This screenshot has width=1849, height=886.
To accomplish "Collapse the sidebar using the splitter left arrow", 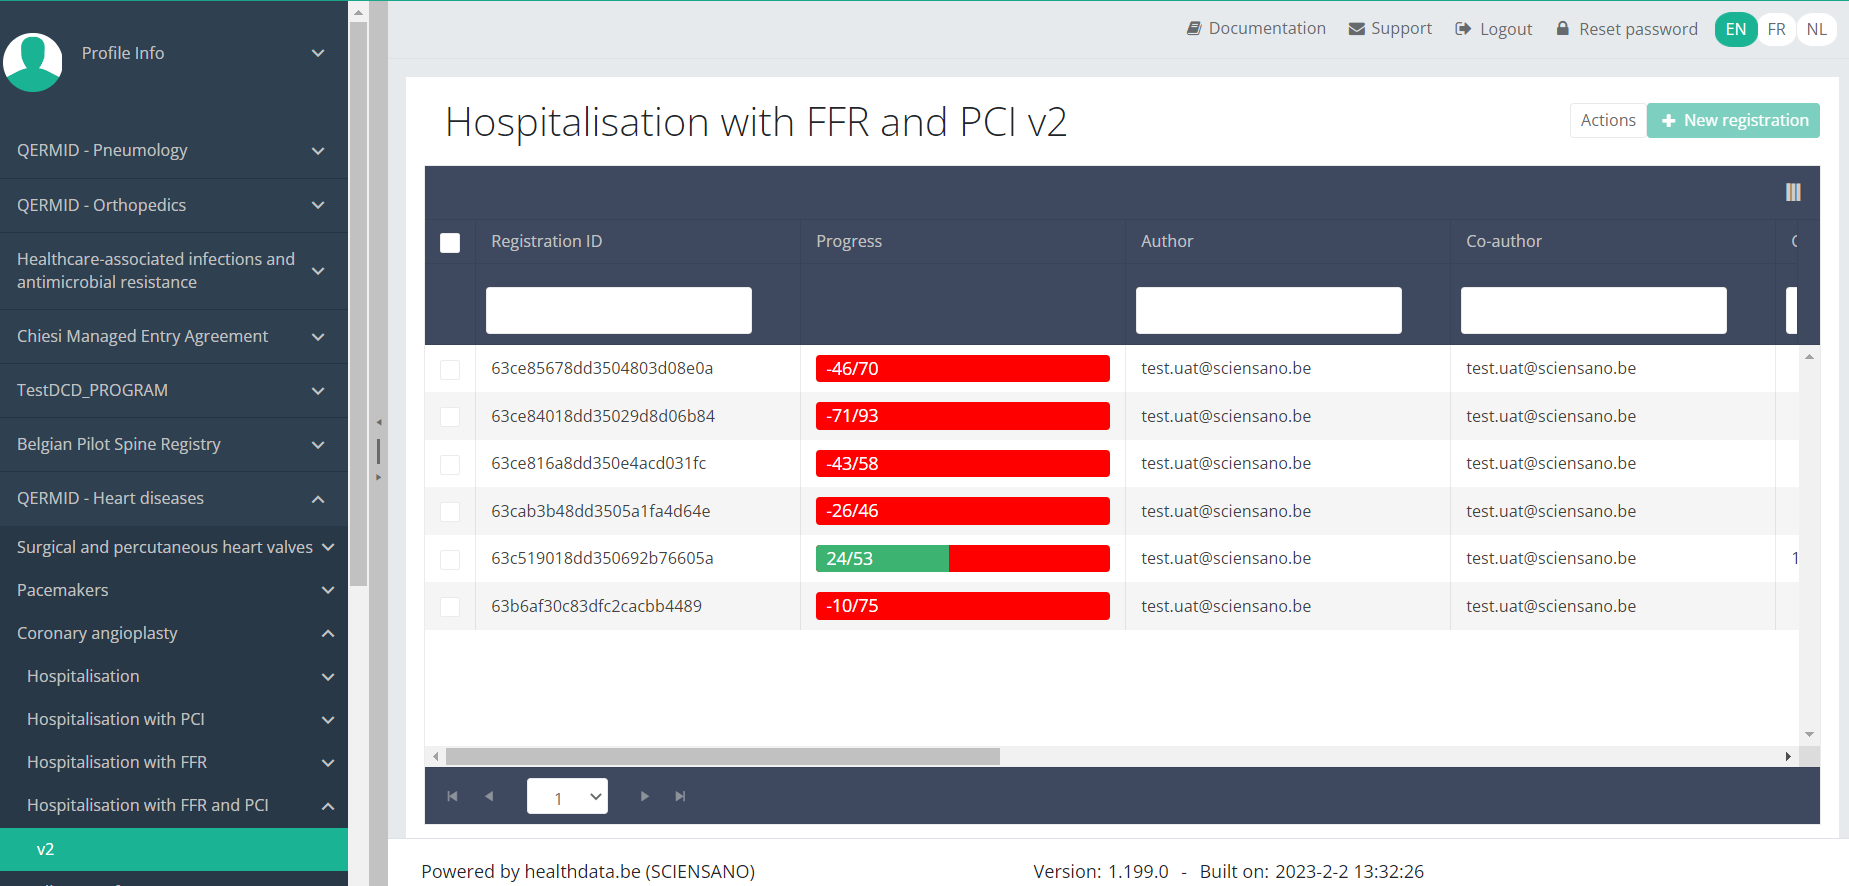I will pyautogui.click(x=378, y=422).
